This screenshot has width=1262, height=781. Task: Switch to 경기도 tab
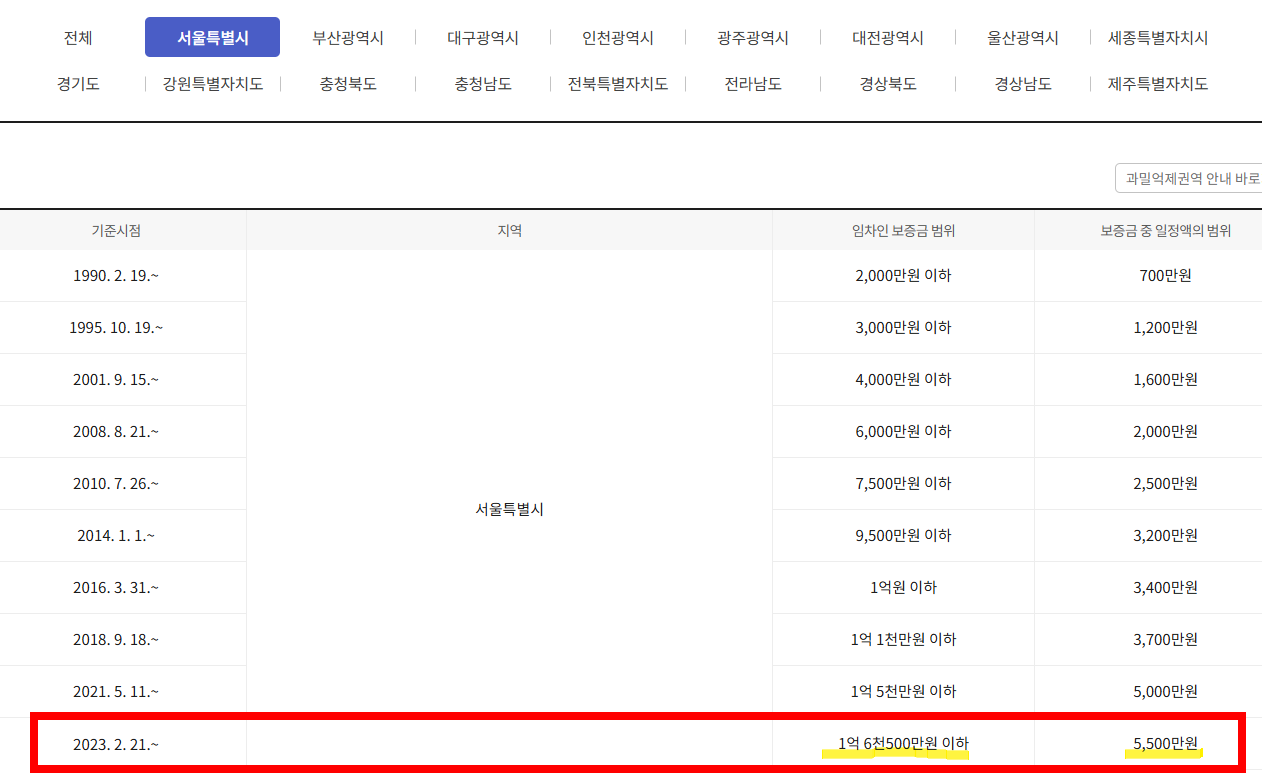click(78, 84)
